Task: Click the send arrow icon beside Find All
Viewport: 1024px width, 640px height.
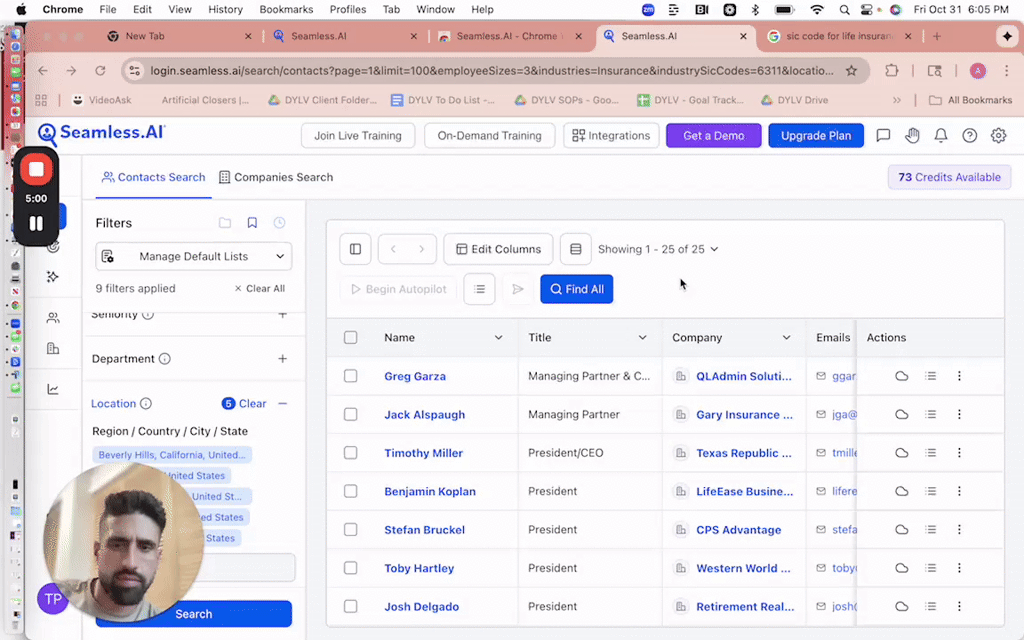Action: coord(518,289)
